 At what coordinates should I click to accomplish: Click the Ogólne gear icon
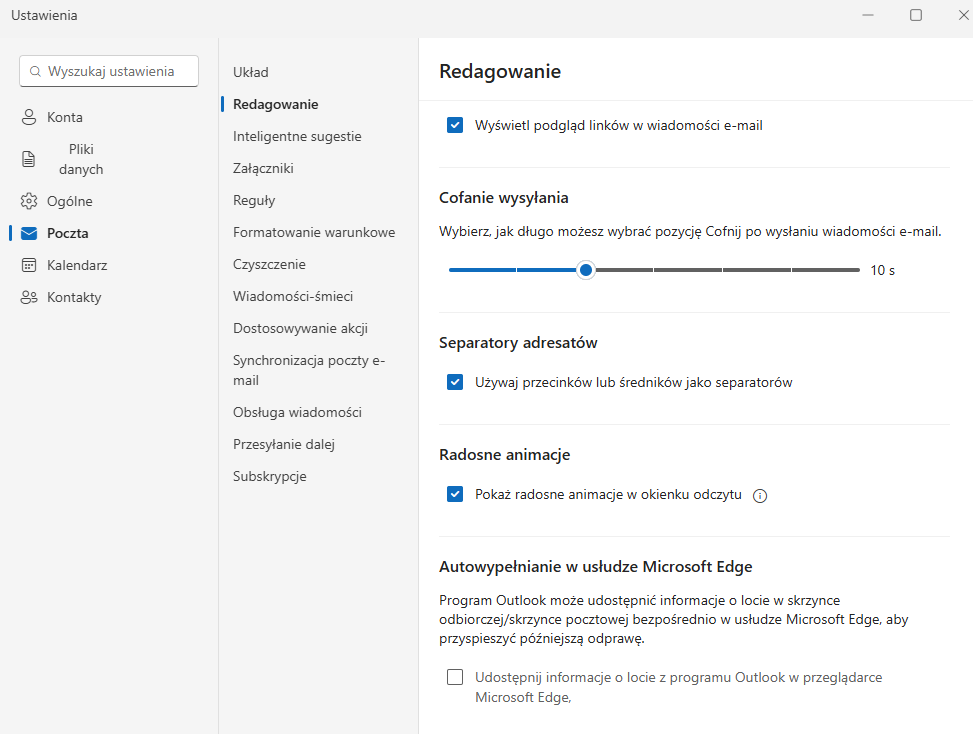coord(29,201)
